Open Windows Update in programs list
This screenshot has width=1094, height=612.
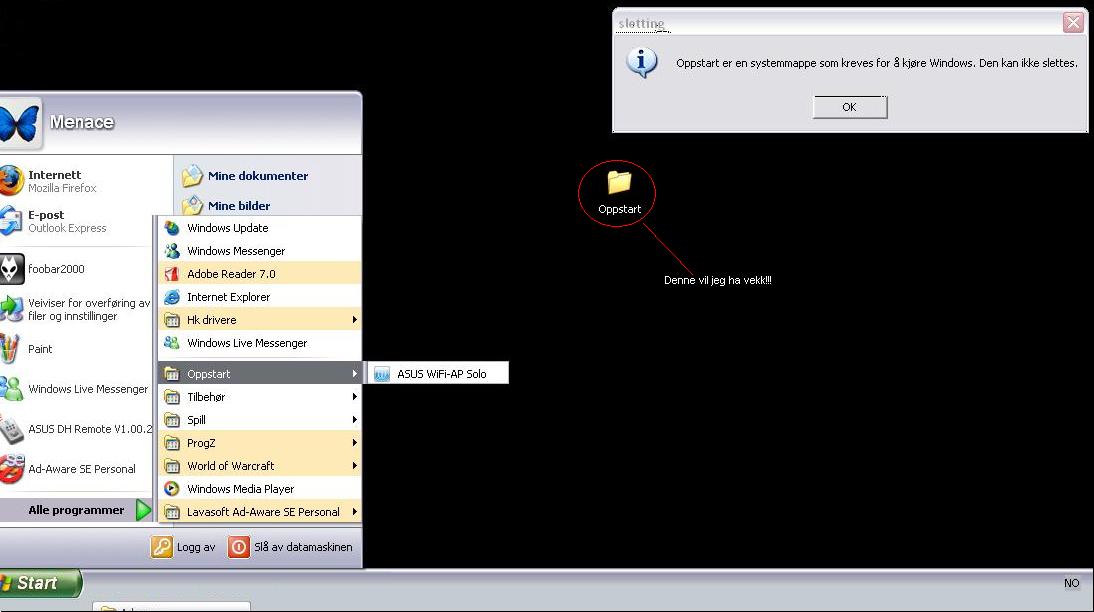[x=260, y=227]
